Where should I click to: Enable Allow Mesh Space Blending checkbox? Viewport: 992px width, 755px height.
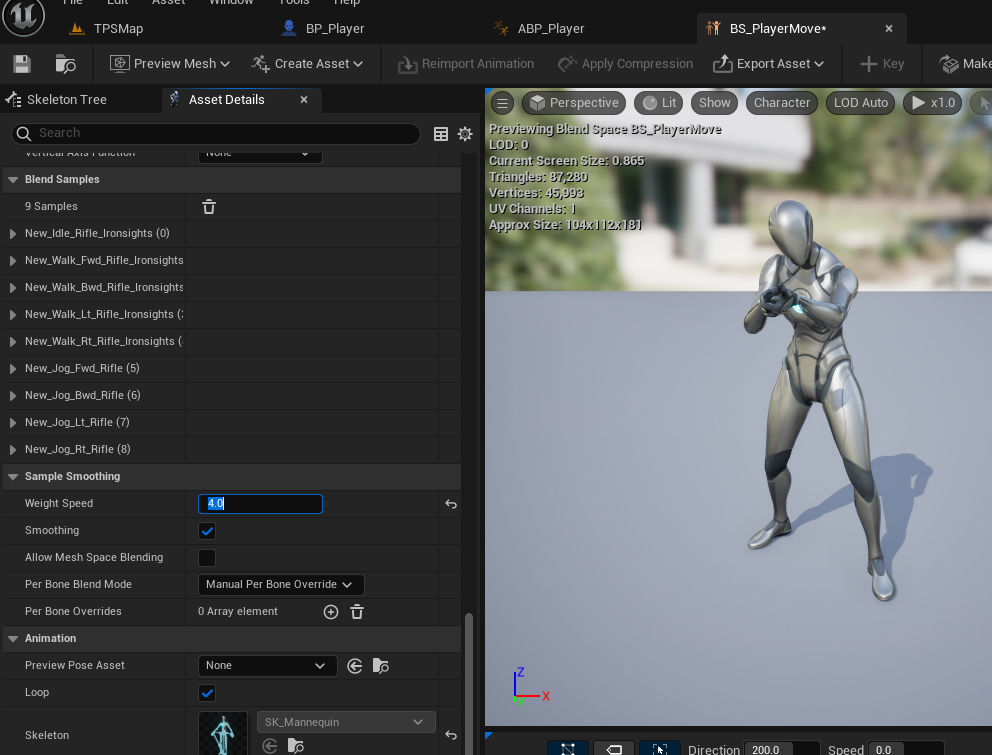pyautogui.click(x=207, y=558)
